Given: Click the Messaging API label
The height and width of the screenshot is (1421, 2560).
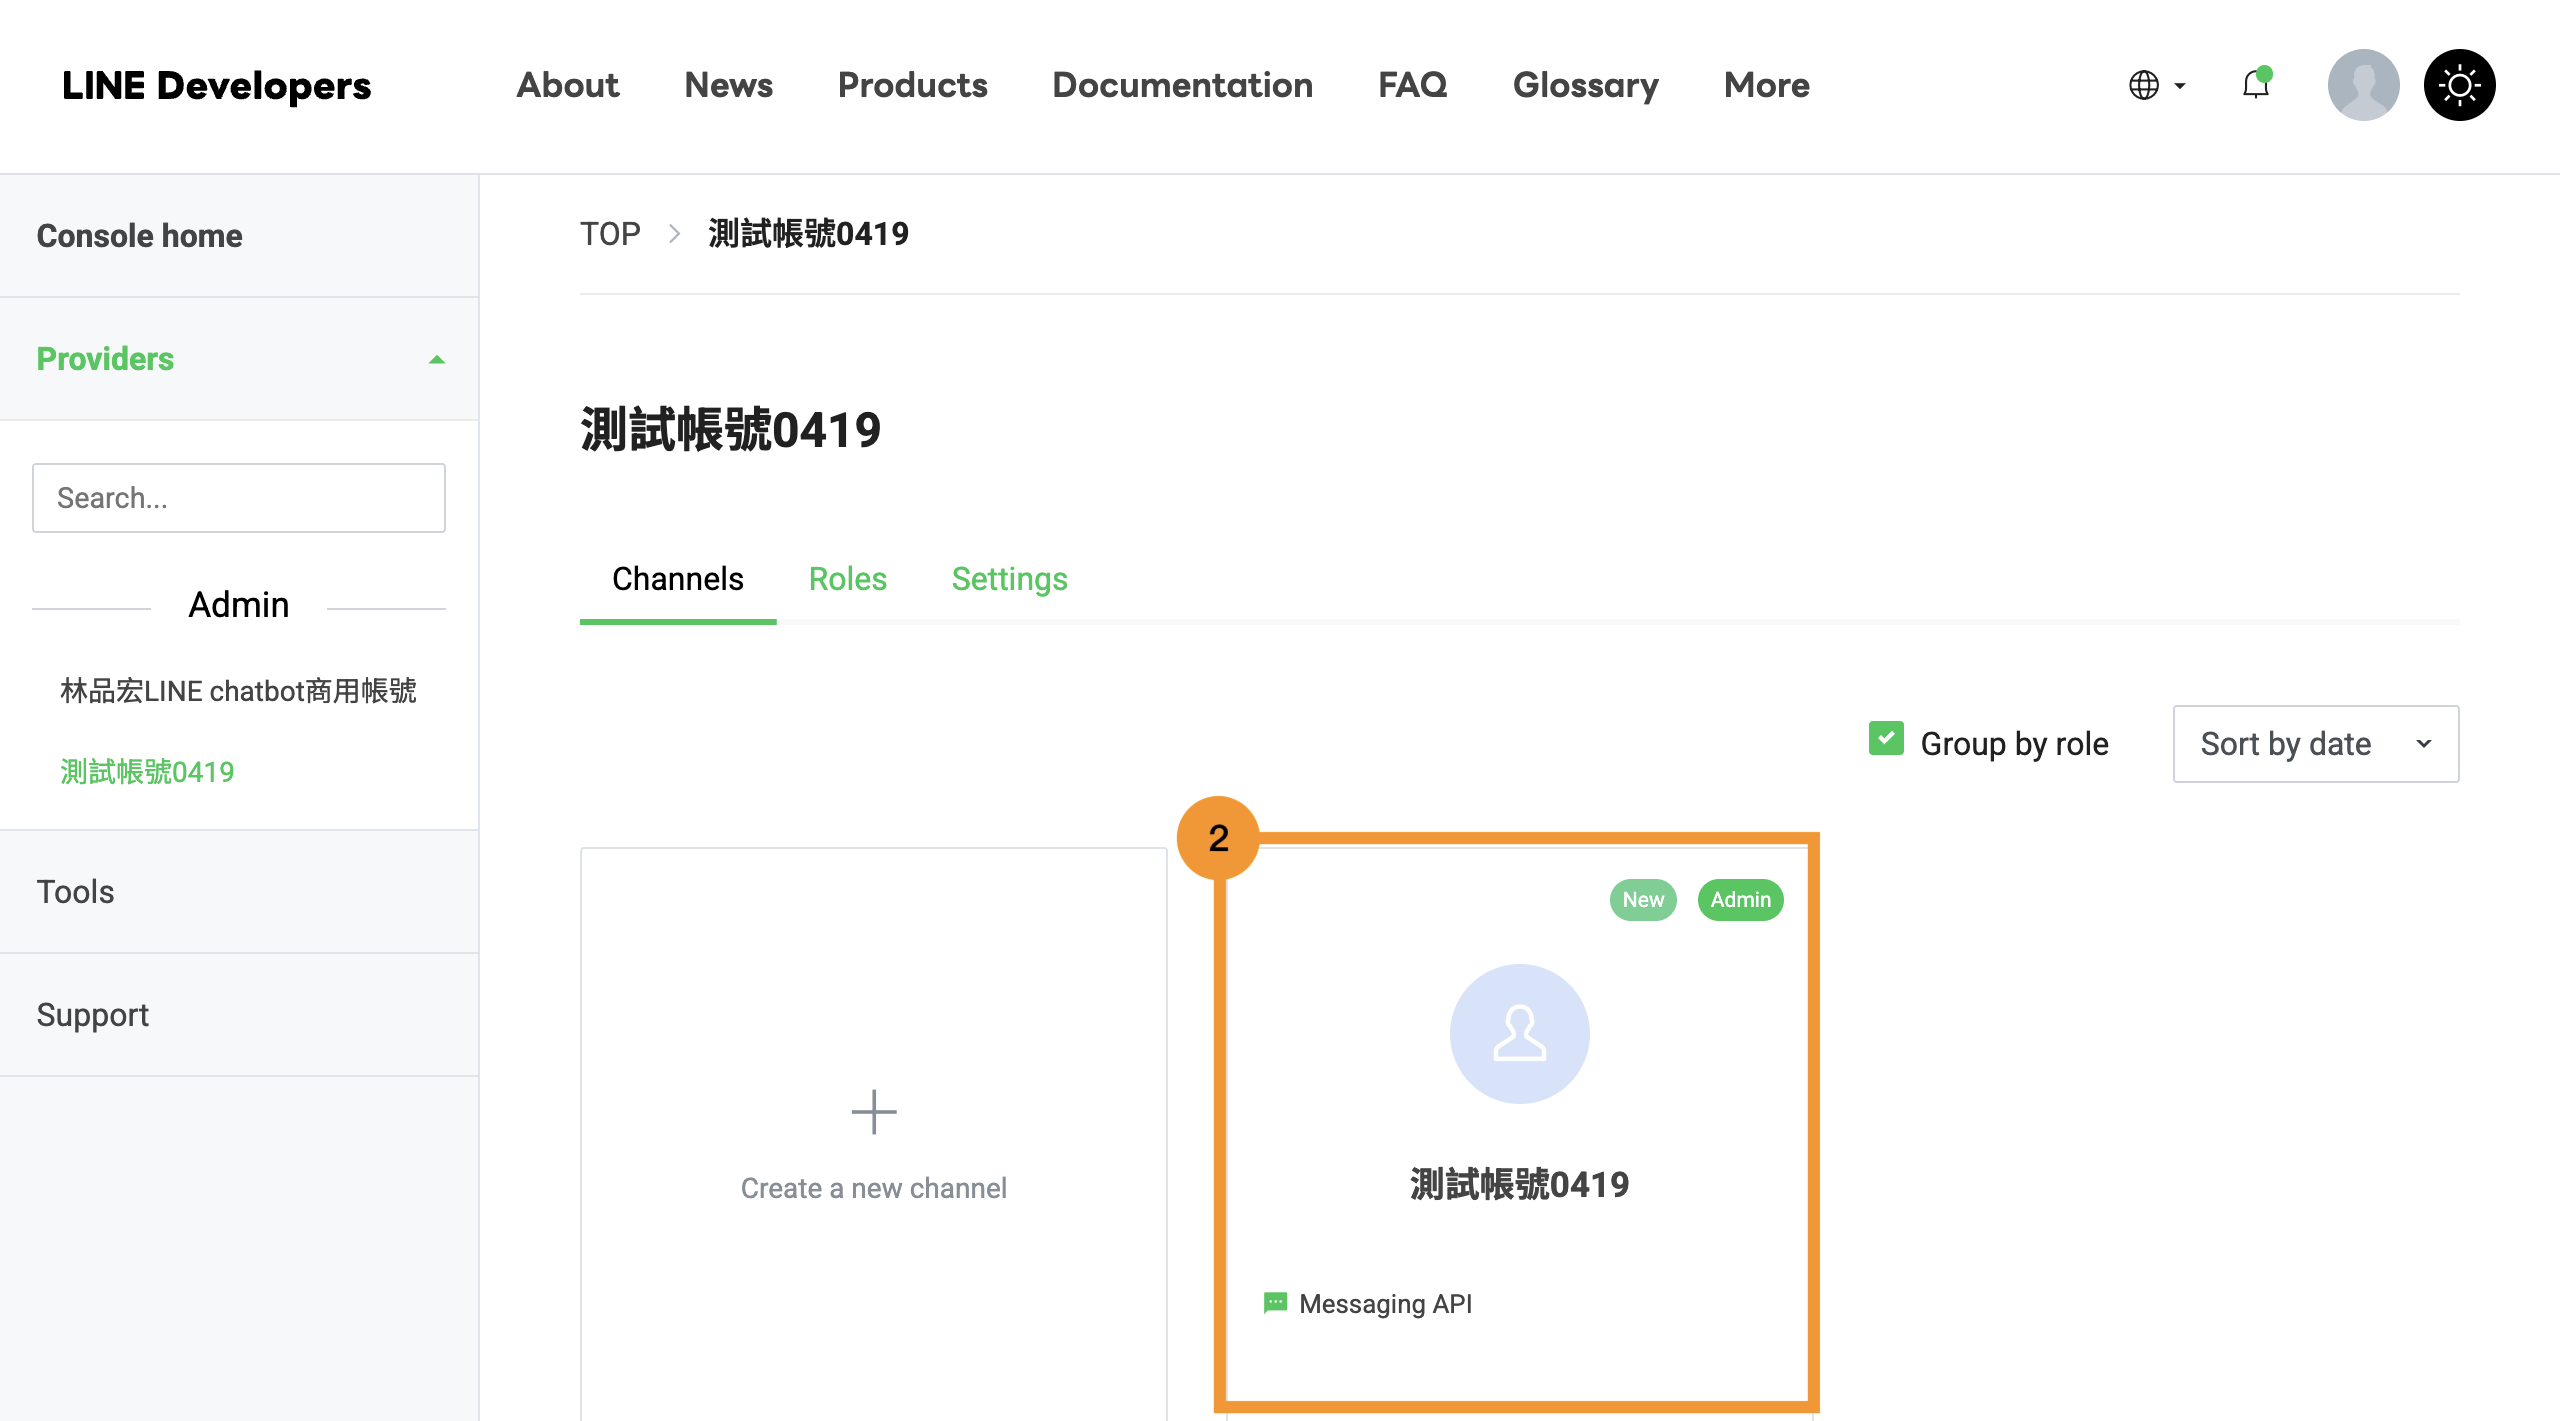Looking at the screenshot, I should tap(1385, 1304).
